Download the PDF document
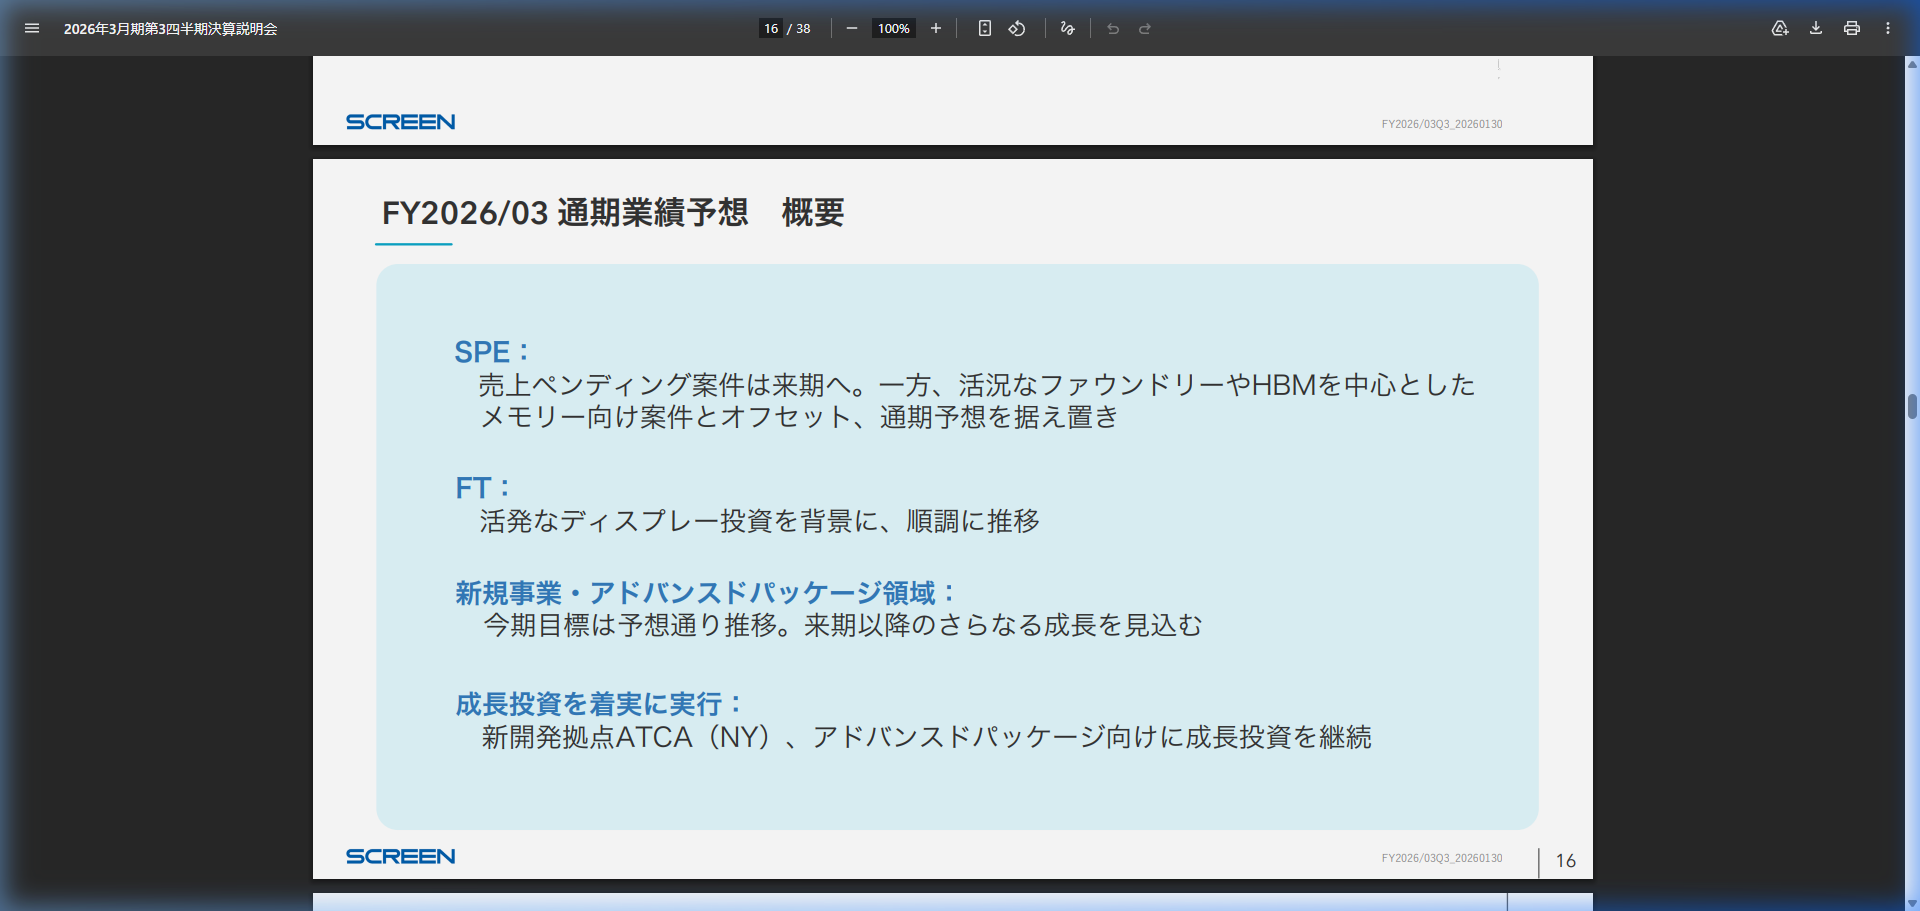 pyautogui.click(x=1814, y=28)
